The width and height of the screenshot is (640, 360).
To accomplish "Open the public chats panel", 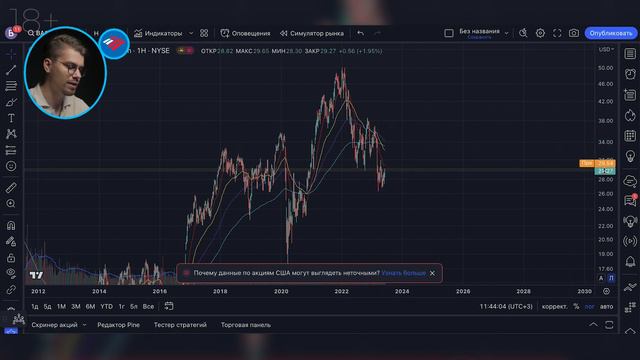I will click(630, 180).
